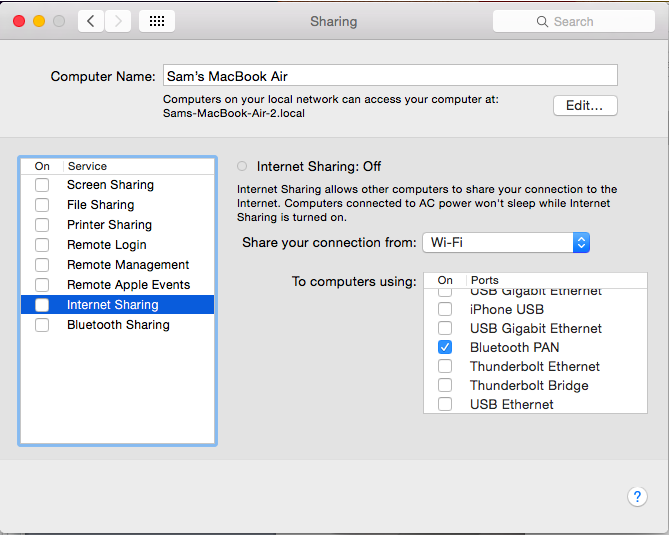Uncheck the Bluetooth PAN port
669x535 pixels.
click(x=445, y=348)
